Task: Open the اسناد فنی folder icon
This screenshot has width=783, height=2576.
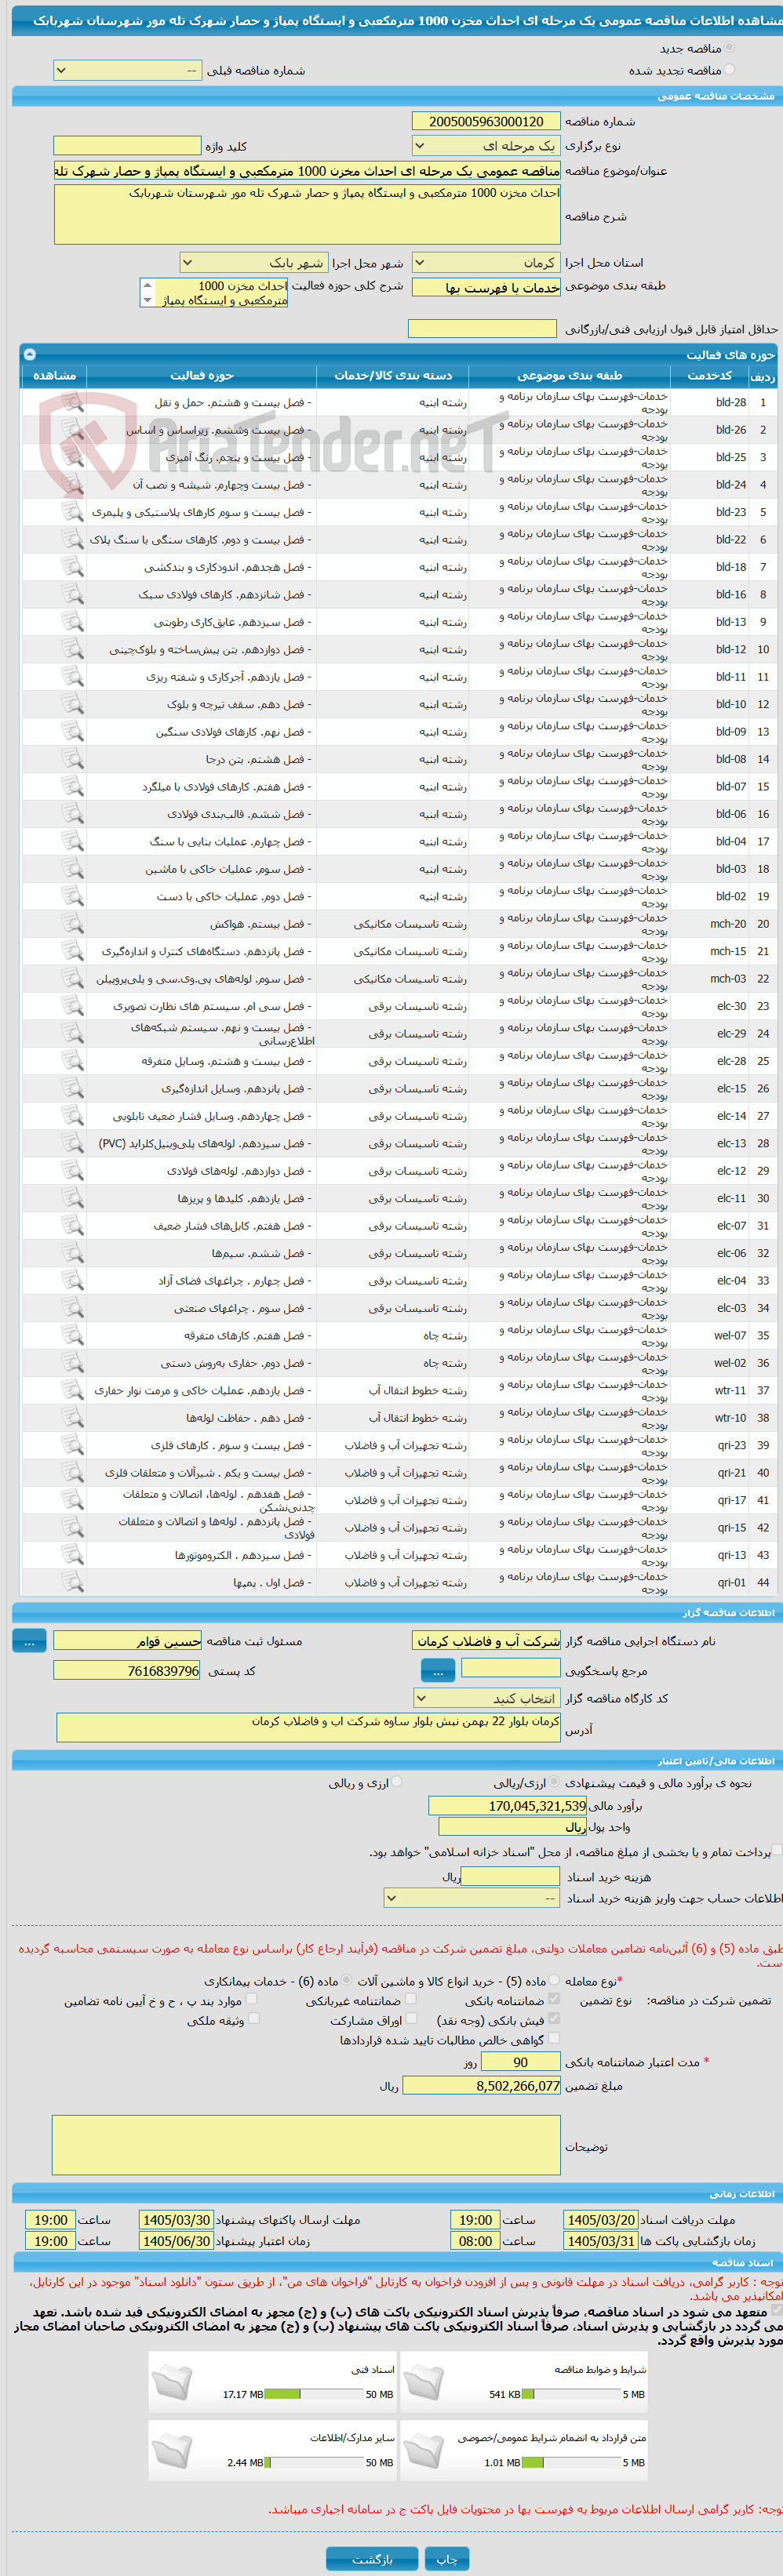Action: point(171,2383)
